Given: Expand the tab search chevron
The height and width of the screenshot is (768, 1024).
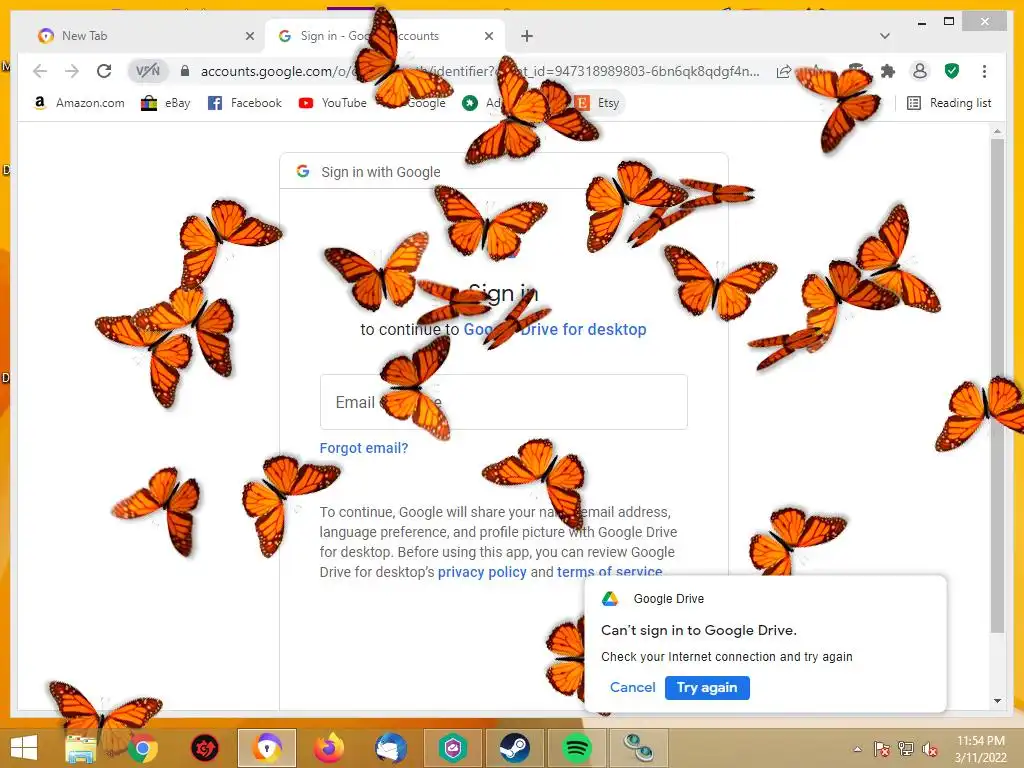Looking at the screenshot, I should [x=885, y=36].
